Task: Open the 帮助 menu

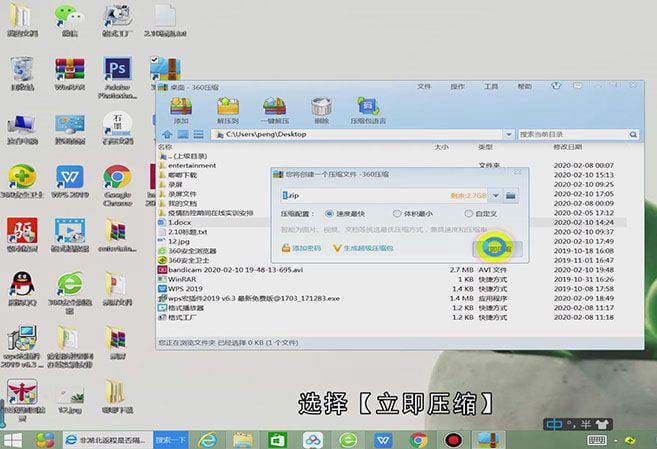Action: coord(524,86)
